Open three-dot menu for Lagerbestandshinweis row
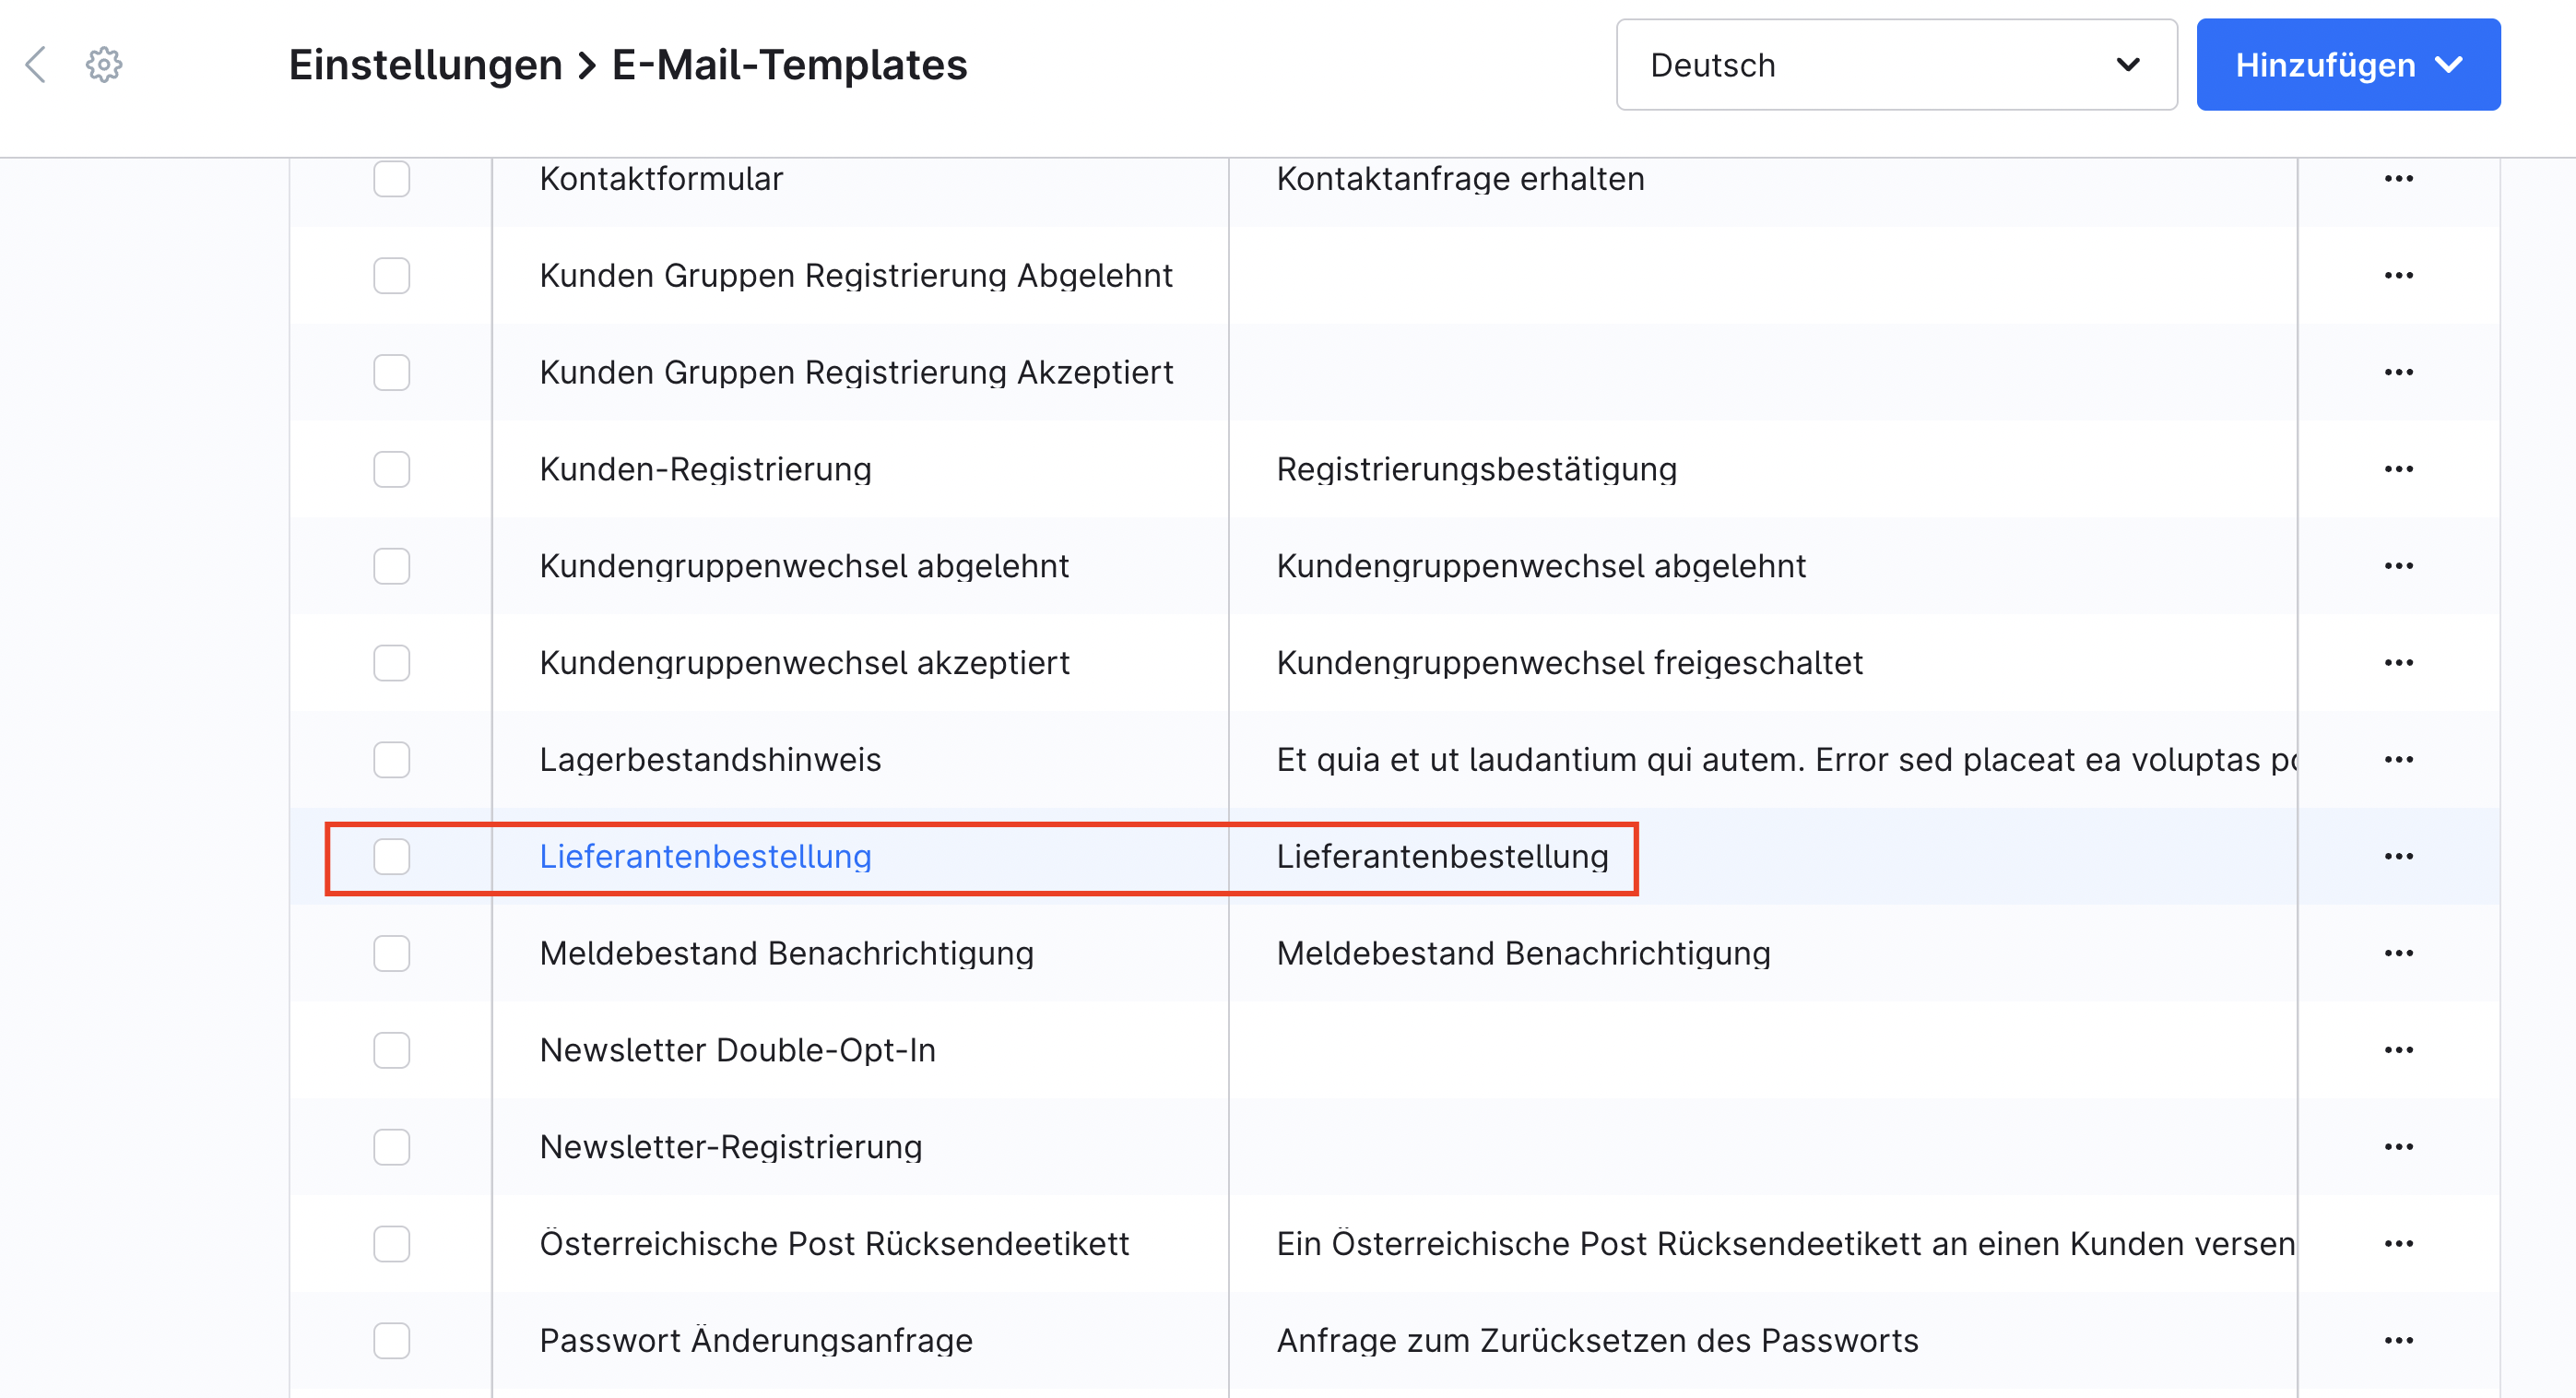Viewport: 2576px width, 1398px height. pyautogui.click(x=2398, y=760)
